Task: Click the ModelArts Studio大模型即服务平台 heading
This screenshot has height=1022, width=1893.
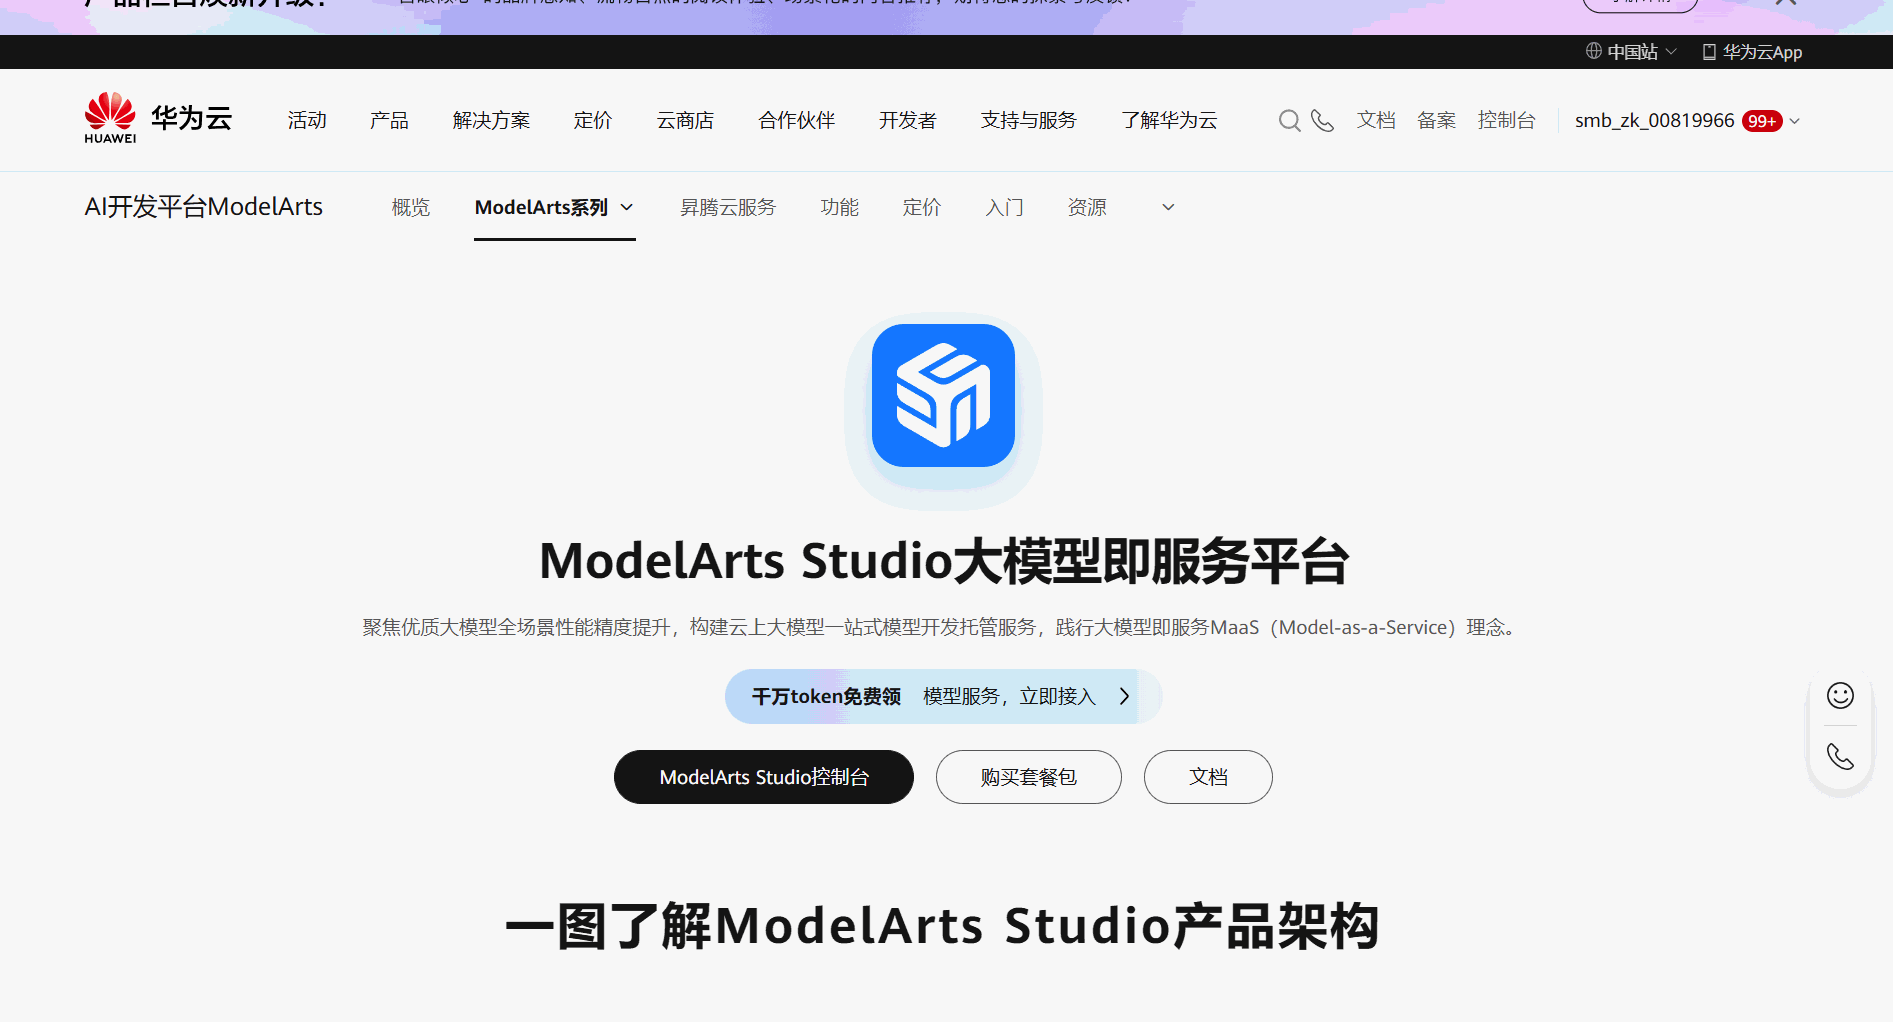Action: [x=945, y=561]
